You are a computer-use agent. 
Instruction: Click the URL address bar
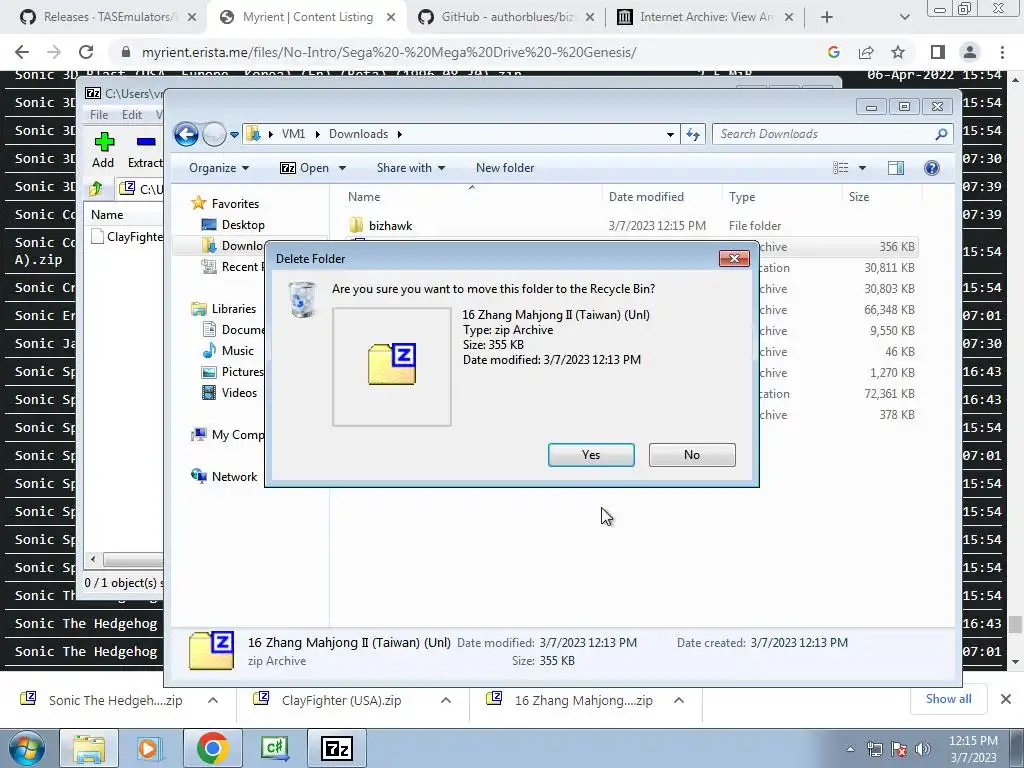coord(389,52)
